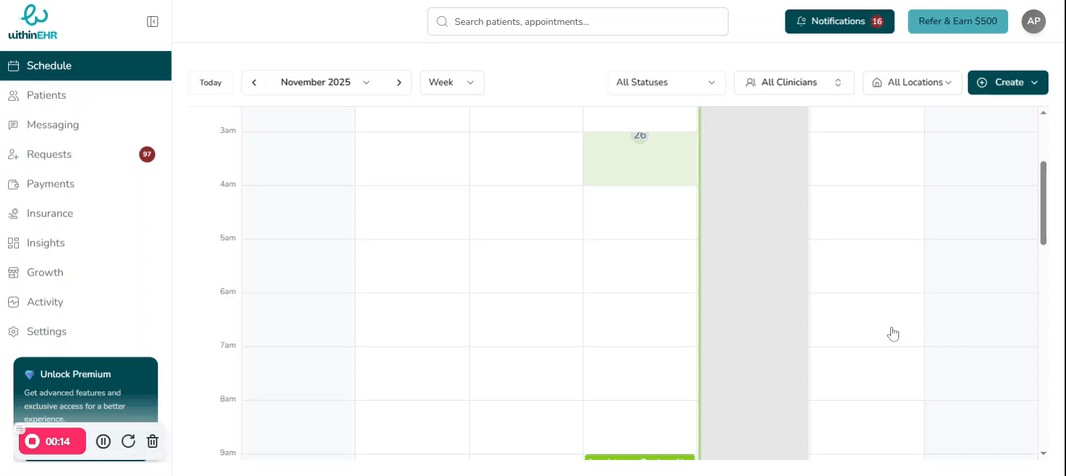The width and height of the screenshot is (1066, 476).
Task: Pause the recording
Action: point(103,441)
